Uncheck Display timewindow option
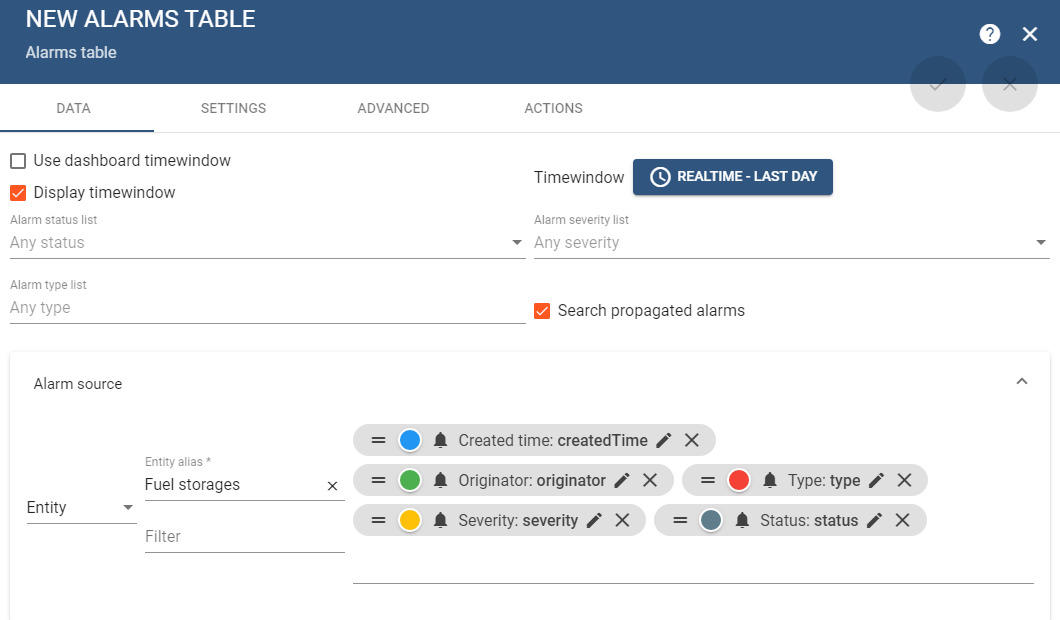Viewport: 1060px width, 620px height. pos(18,193)
